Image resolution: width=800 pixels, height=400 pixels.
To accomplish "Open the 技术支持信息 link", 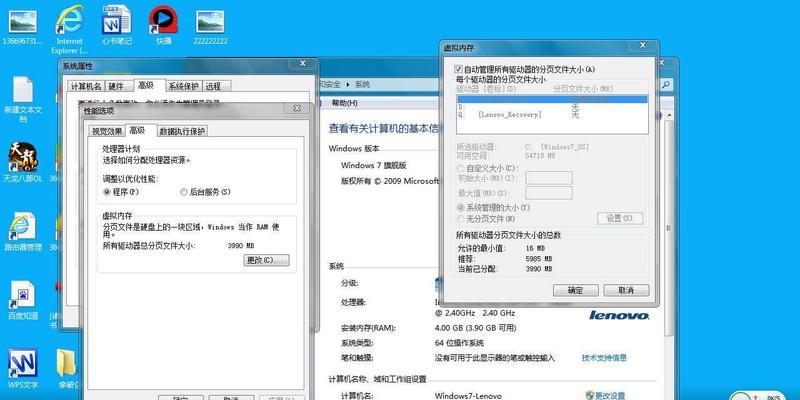I will coord(604,358).
